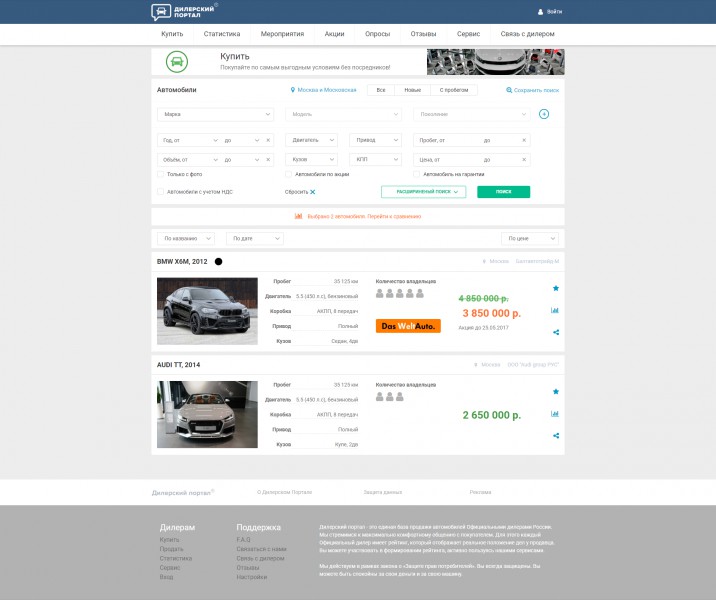Screen dimensions: 716x600
Task: Open the По названию sort dropdown
Action: click(186, 238)
